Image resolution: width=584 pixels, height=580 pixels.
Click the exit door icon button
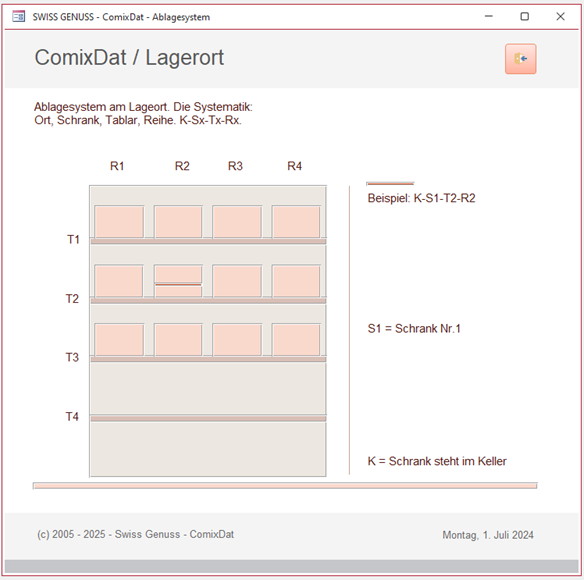click(520, 59)
